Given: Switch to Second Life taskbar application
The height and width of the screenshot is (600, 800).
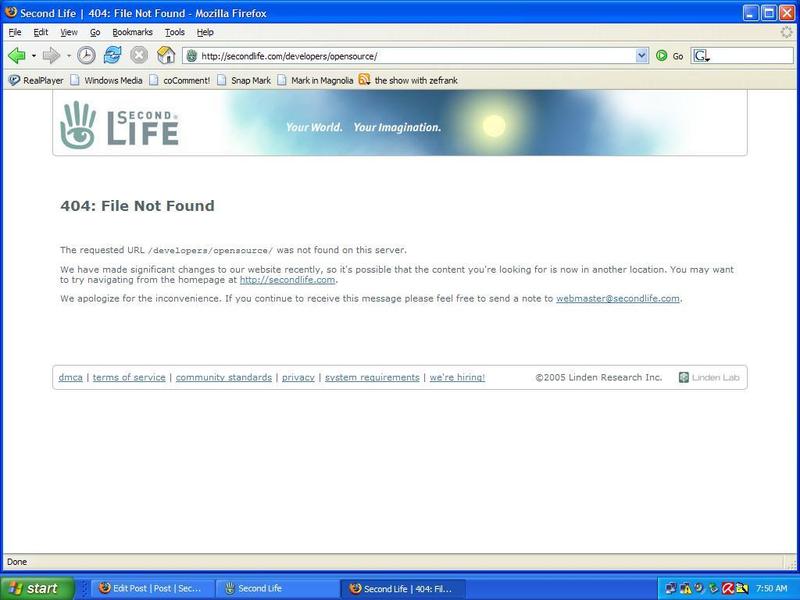Looking at the screenshot, I should (277, 588).
